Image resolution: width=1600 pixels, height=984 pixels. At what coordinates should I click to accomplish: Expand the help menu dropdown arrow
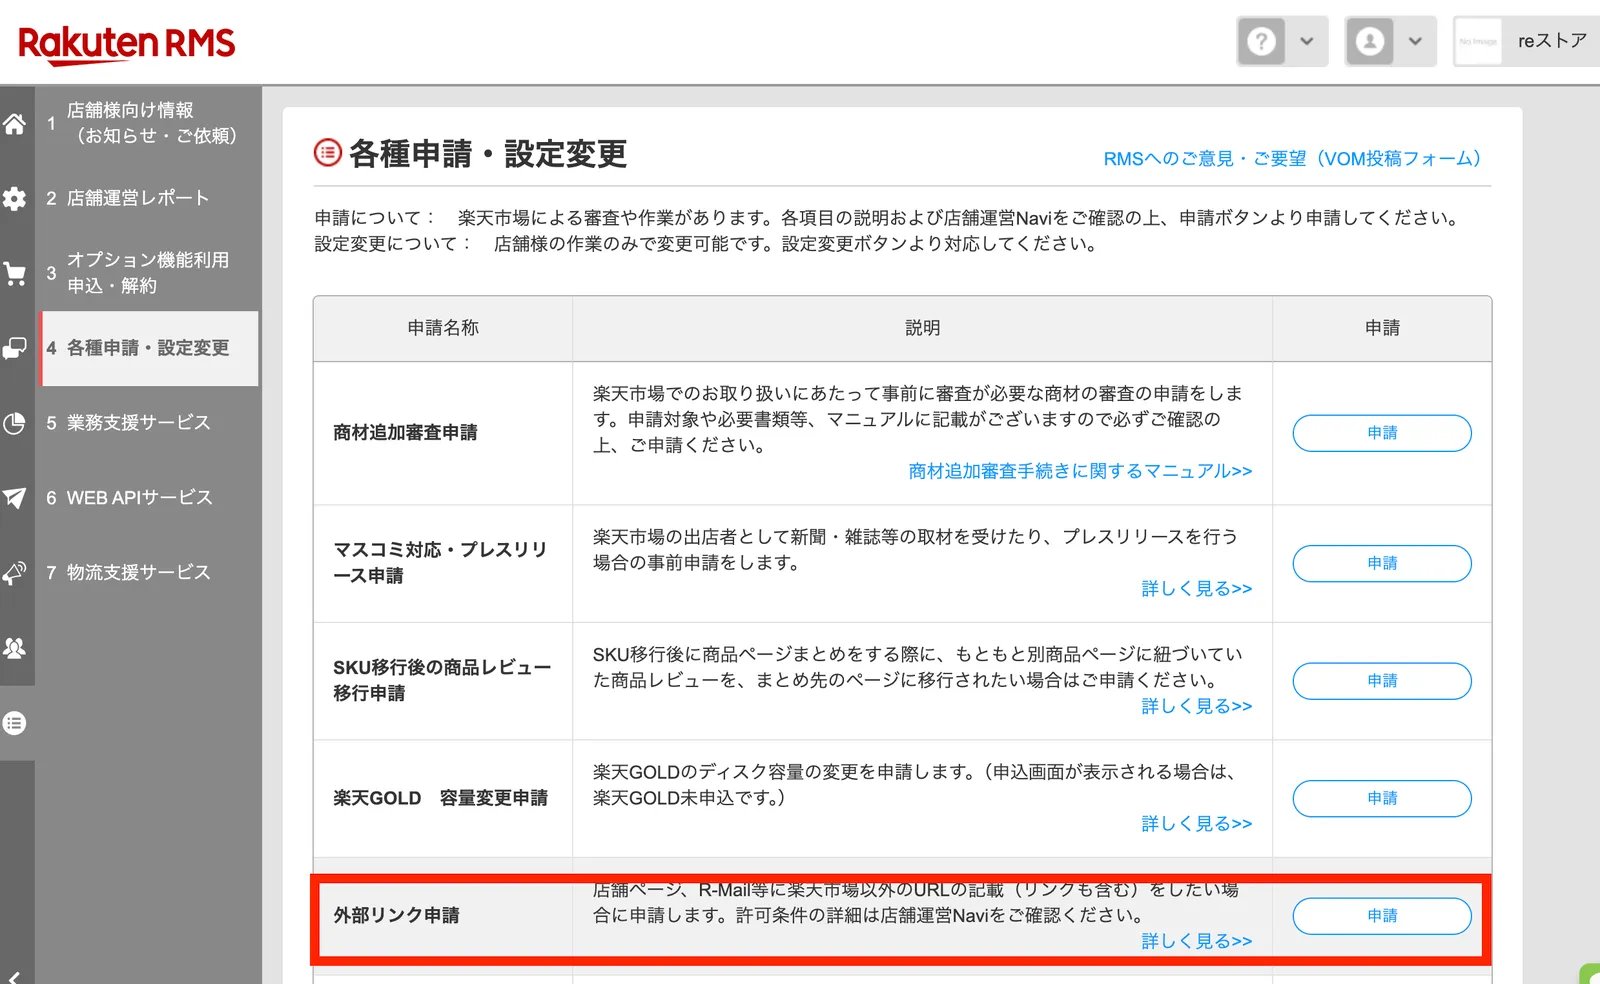1307,41
